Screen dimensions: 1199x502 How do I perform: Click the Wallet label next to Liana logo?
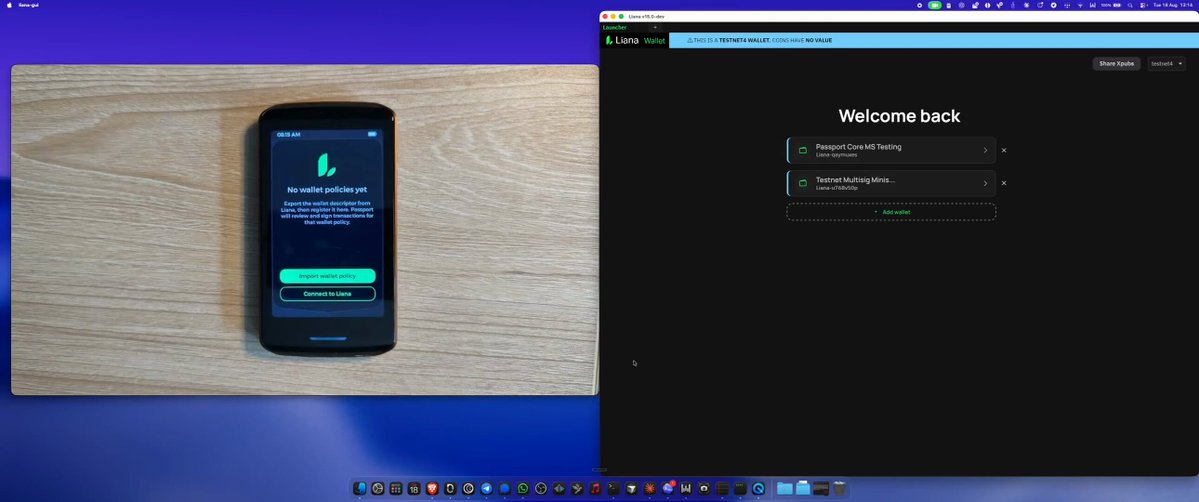[x=655, y=41]
